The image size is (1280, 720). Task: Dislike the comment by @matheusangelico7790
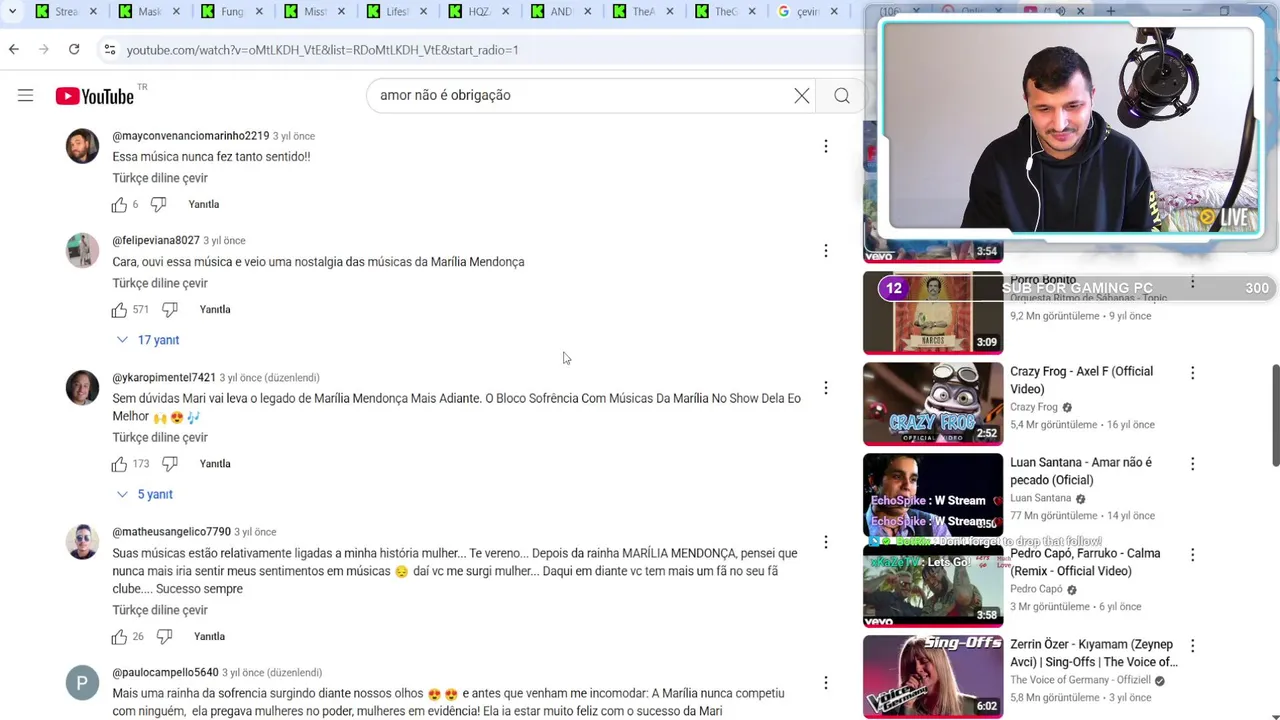click(164, 637)
